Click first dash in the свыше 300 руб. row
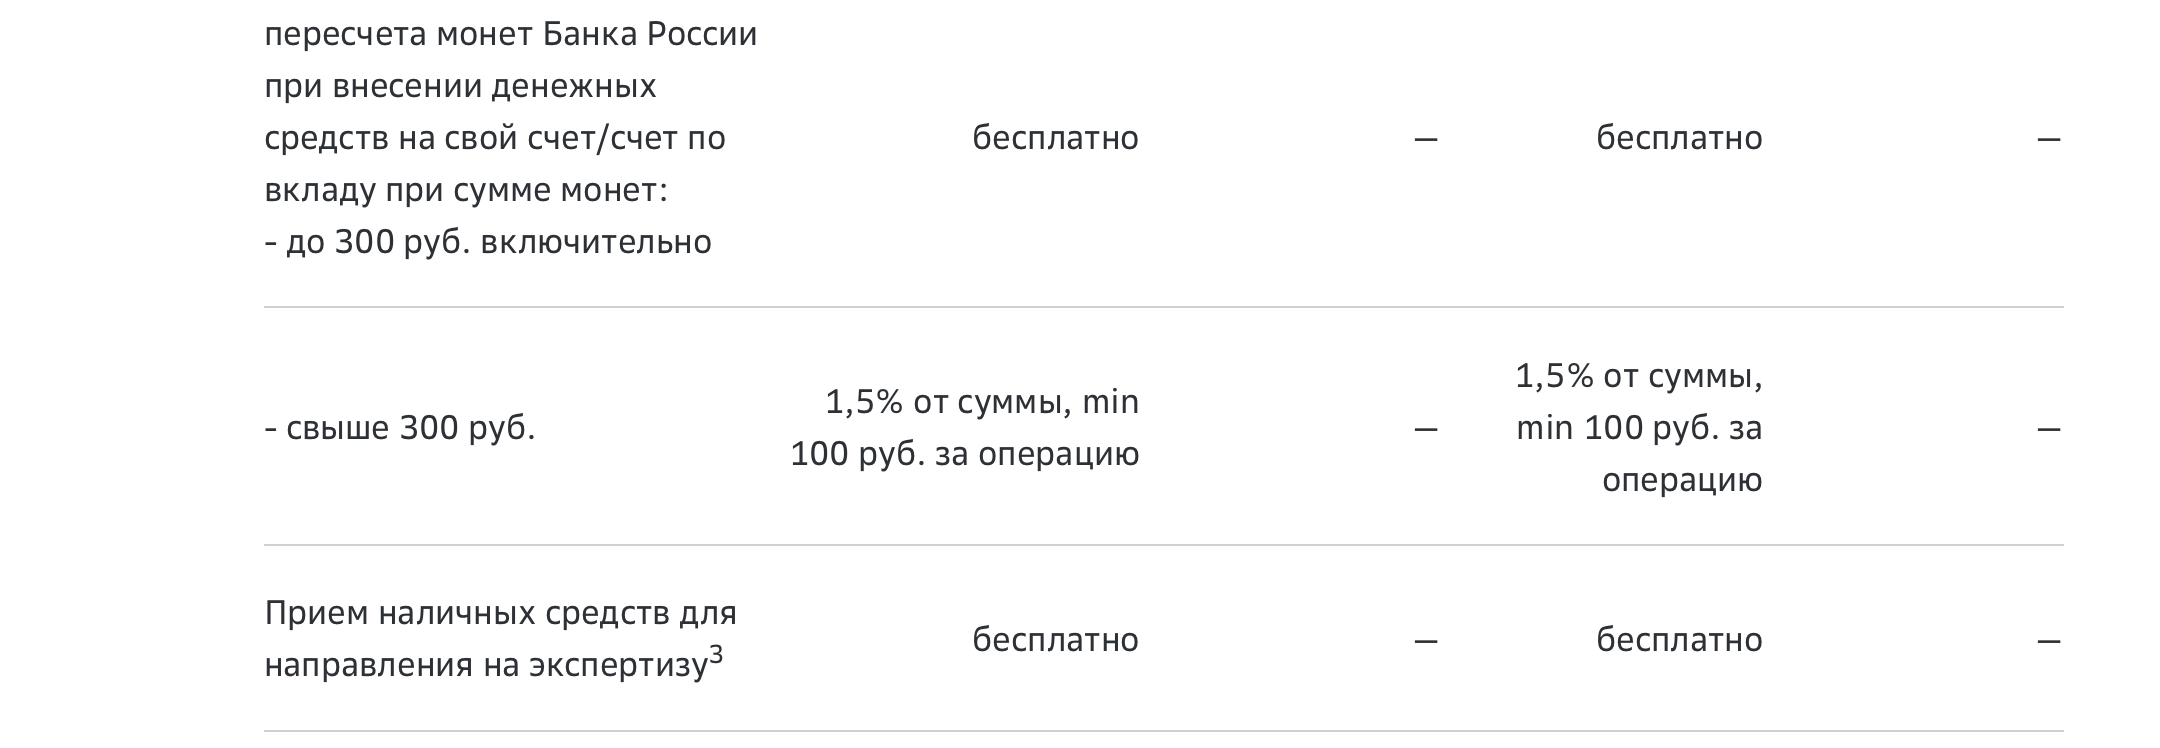Viewport: 2160px width, 748px height. (1426, 429)
